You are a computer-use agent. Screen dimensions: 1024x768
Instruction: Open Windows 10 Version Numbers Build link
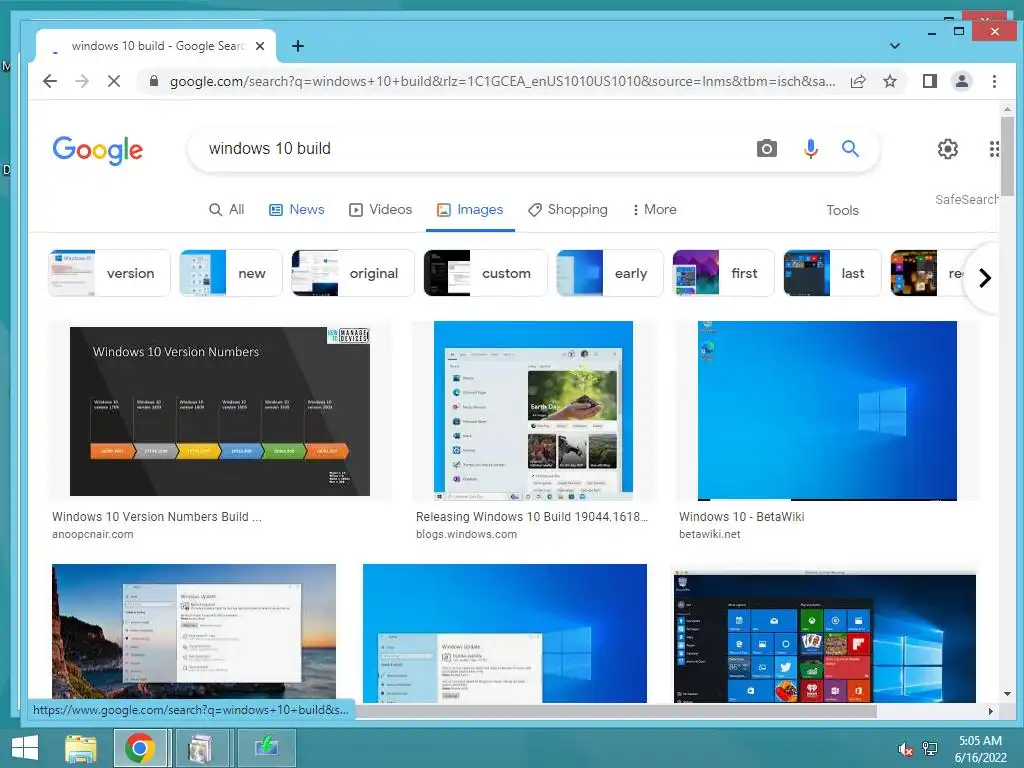pos(157,517)
